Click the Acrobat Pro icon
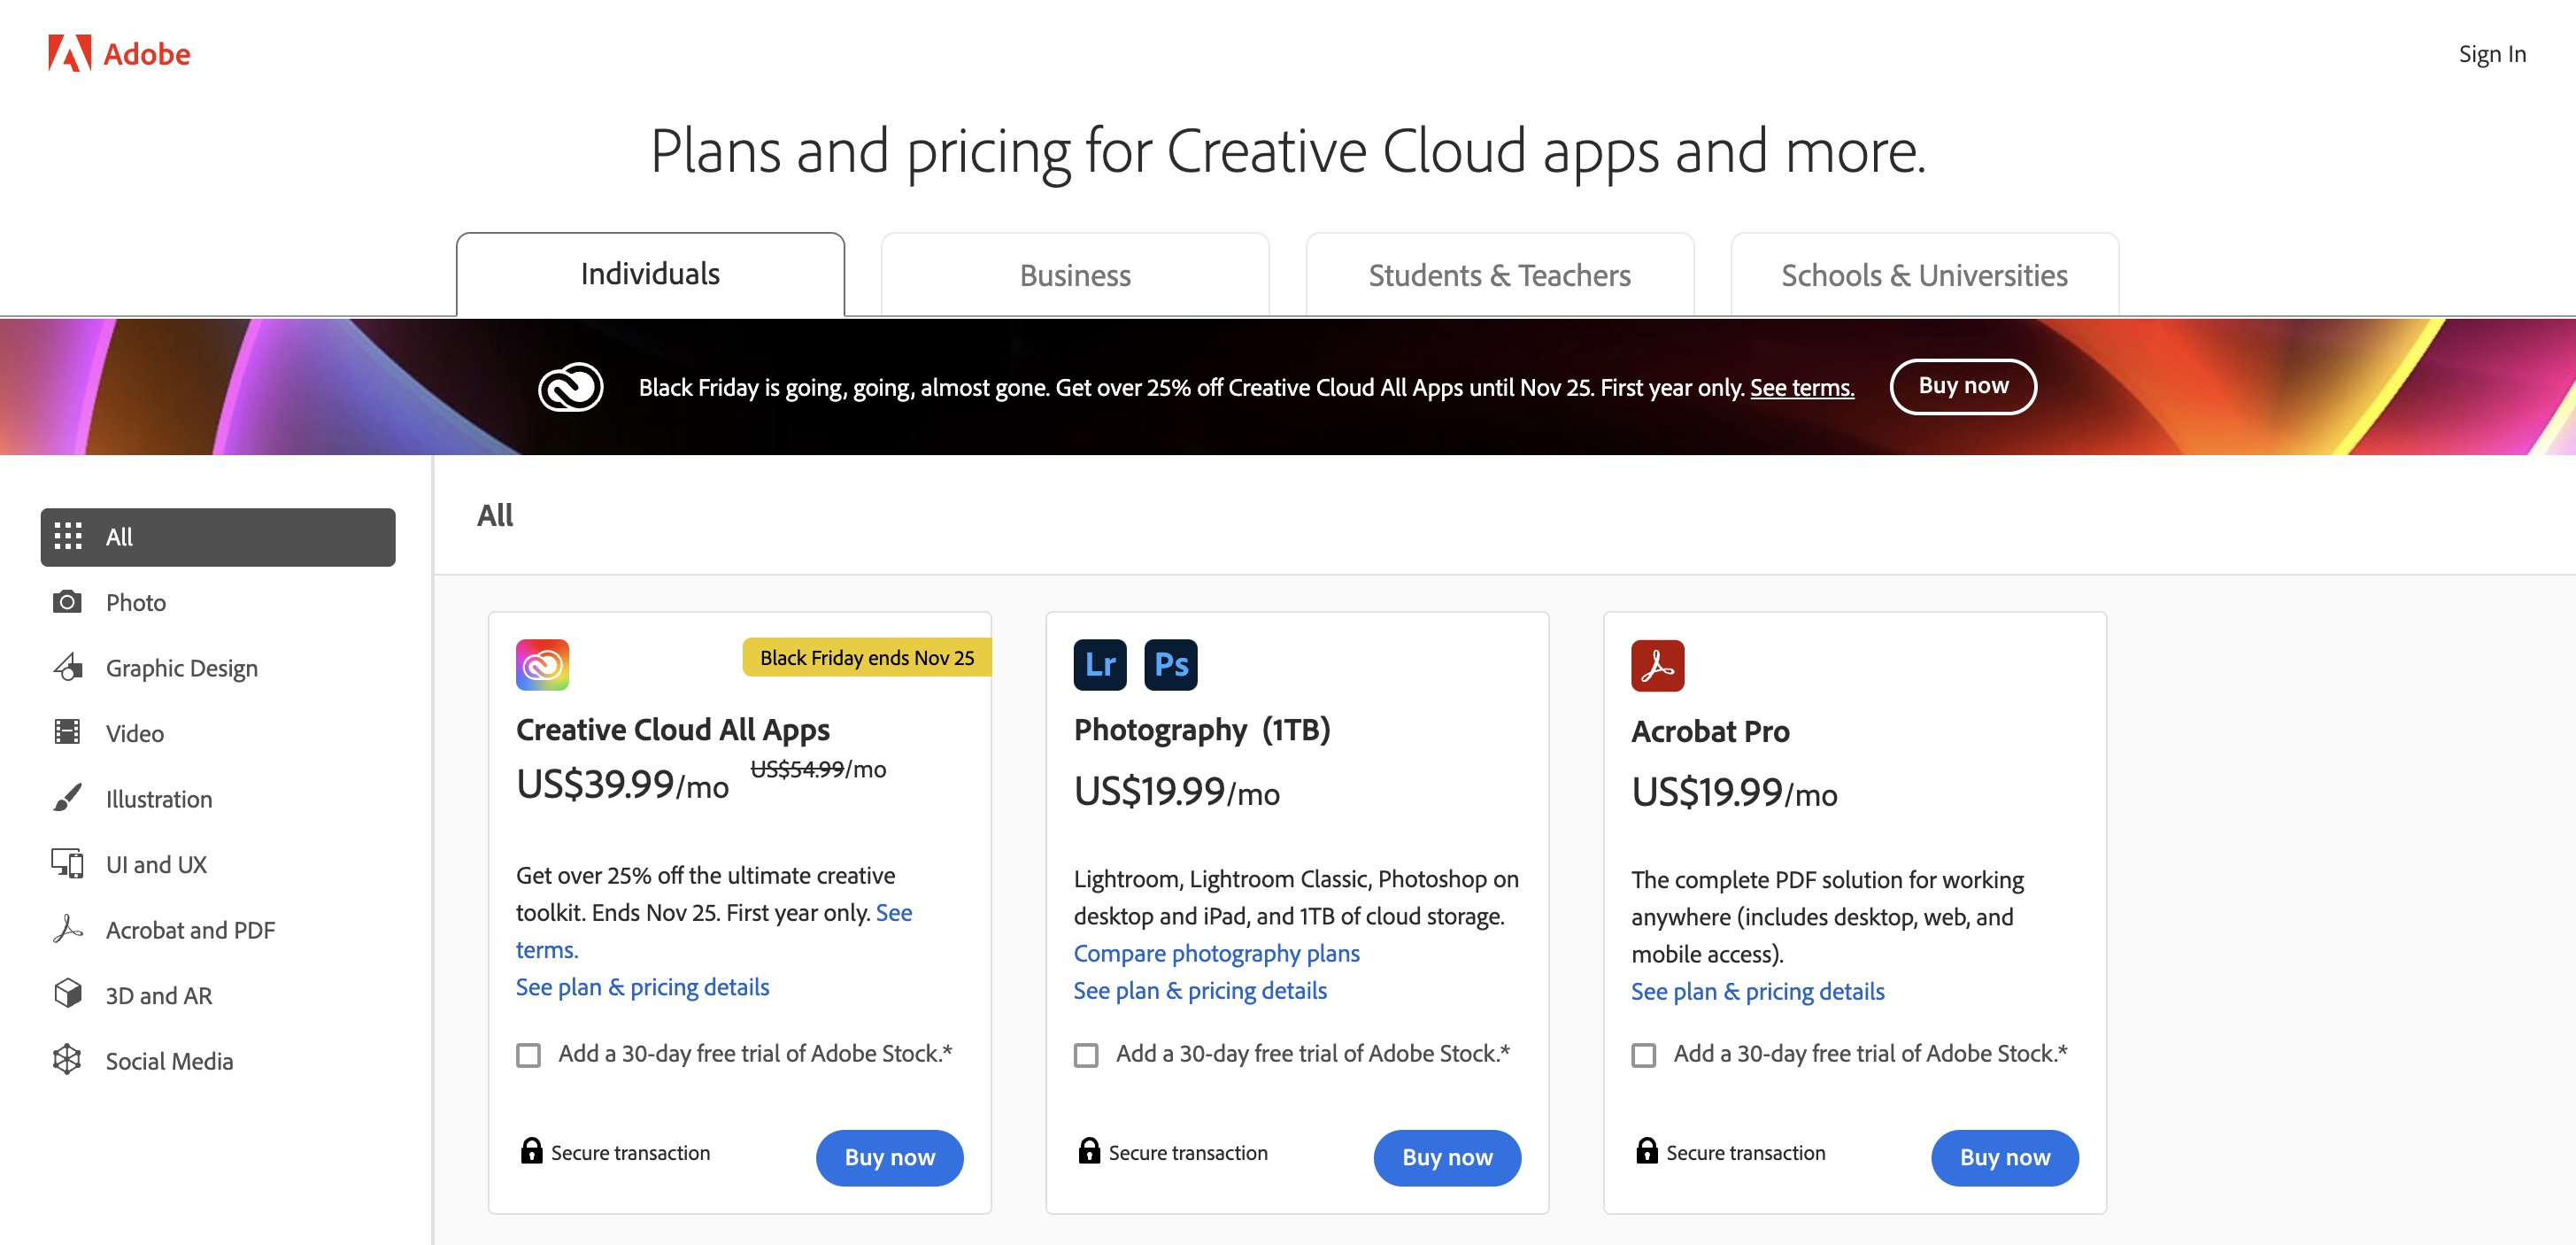 click(x=1658, y=665)
